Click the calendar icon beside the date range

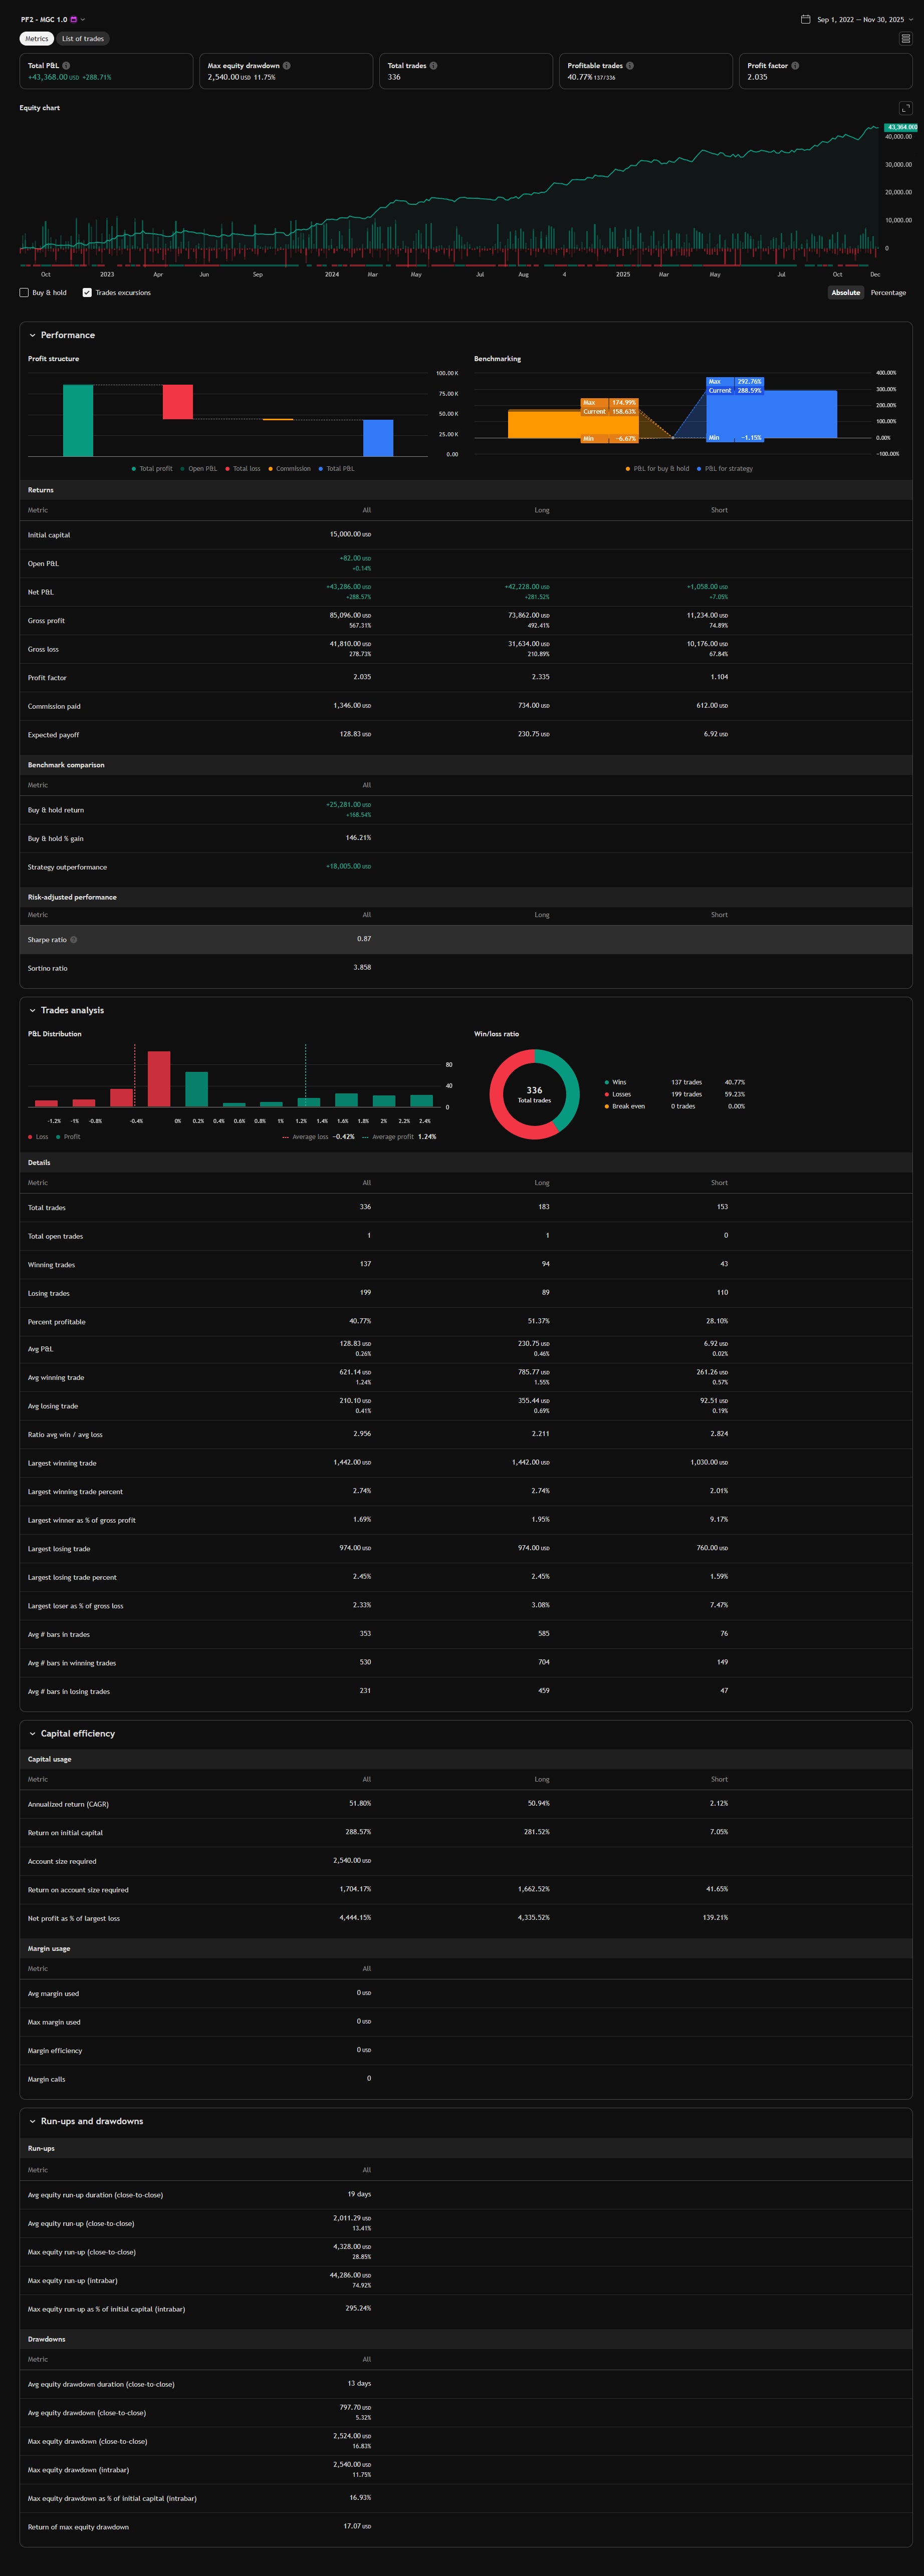tap(805, 19)
